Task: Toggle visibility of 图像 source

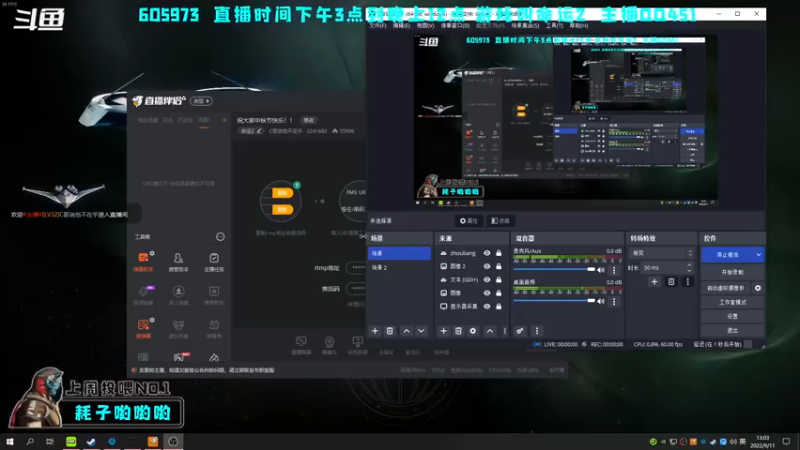Action: (487, 293)
